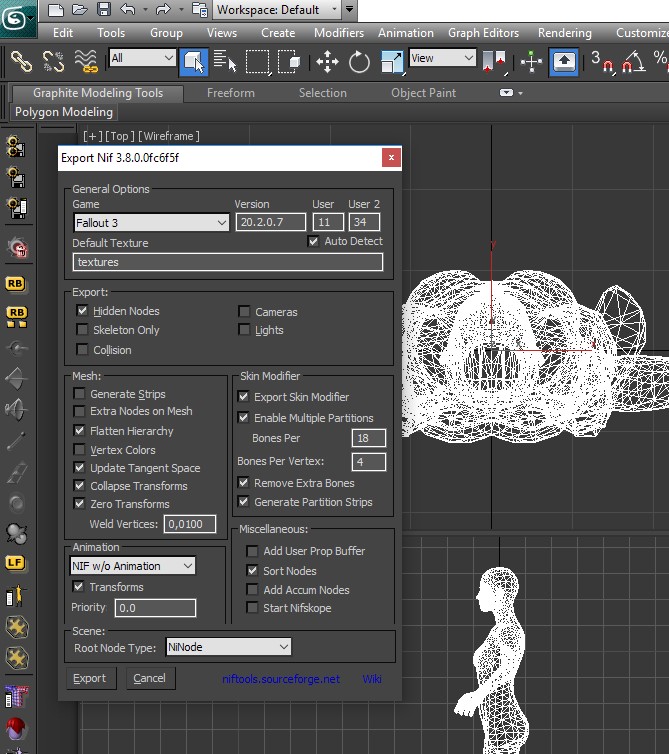Click the biped figure sidebar icon
The width and height of the screenshot is (669, 754).
[x=15, y=595]
